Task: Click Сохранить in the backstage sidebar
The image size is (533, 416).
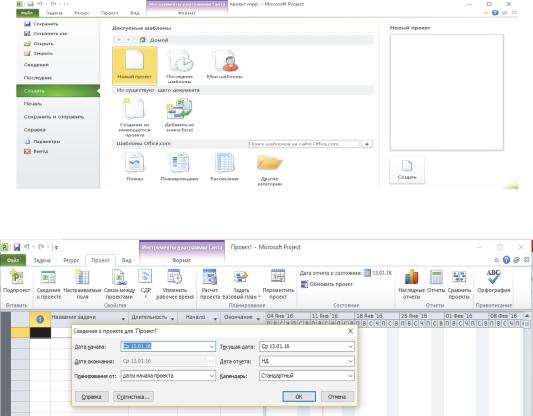Action: pos(41,24)
